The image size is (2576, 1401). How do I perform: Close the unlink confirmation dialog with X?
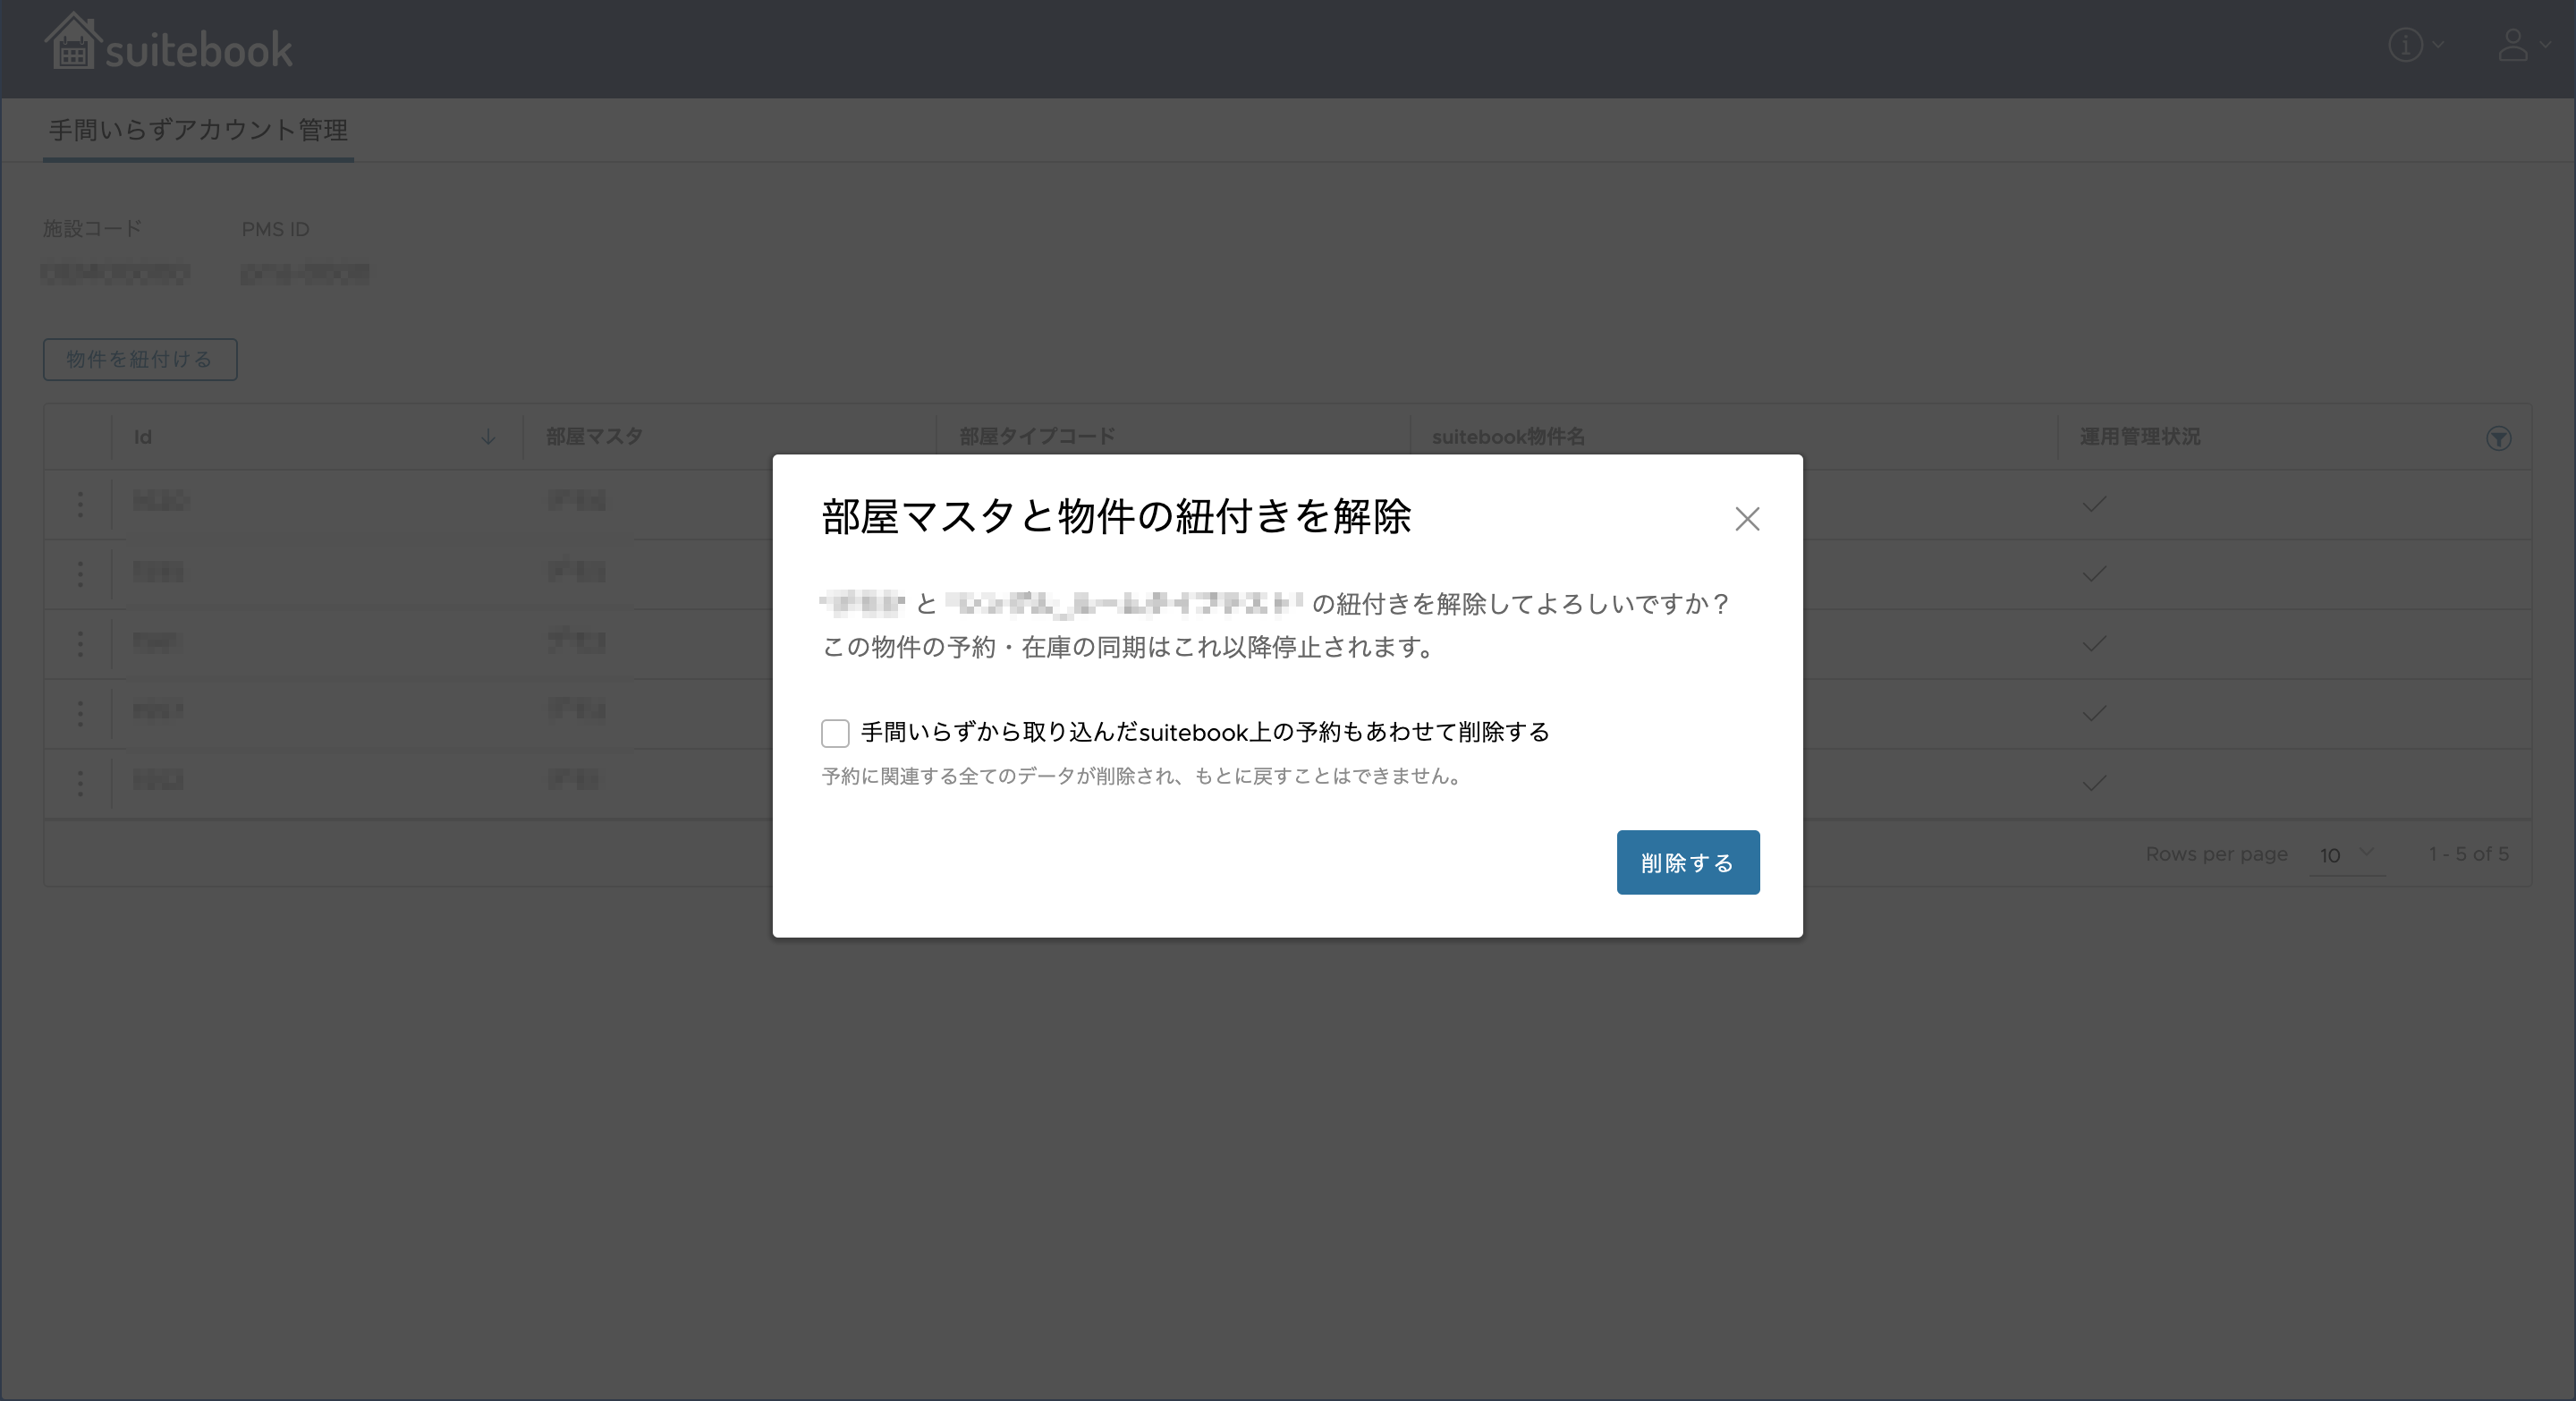1747,519
